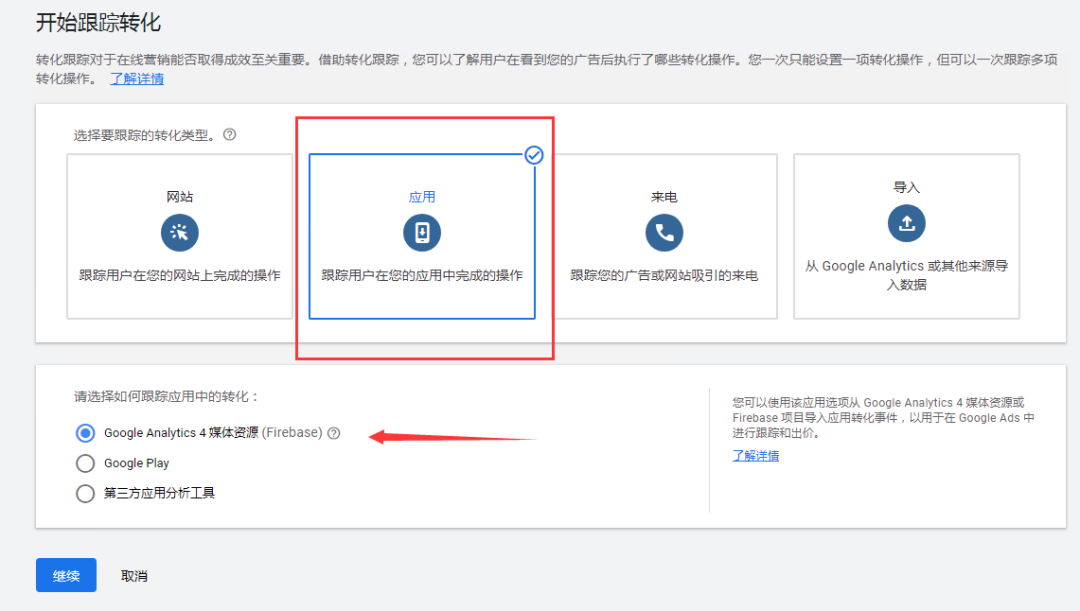The width and height of the screenshot is (1080, 611).
Task: Click the 取消 button
Action: point(134,576)
